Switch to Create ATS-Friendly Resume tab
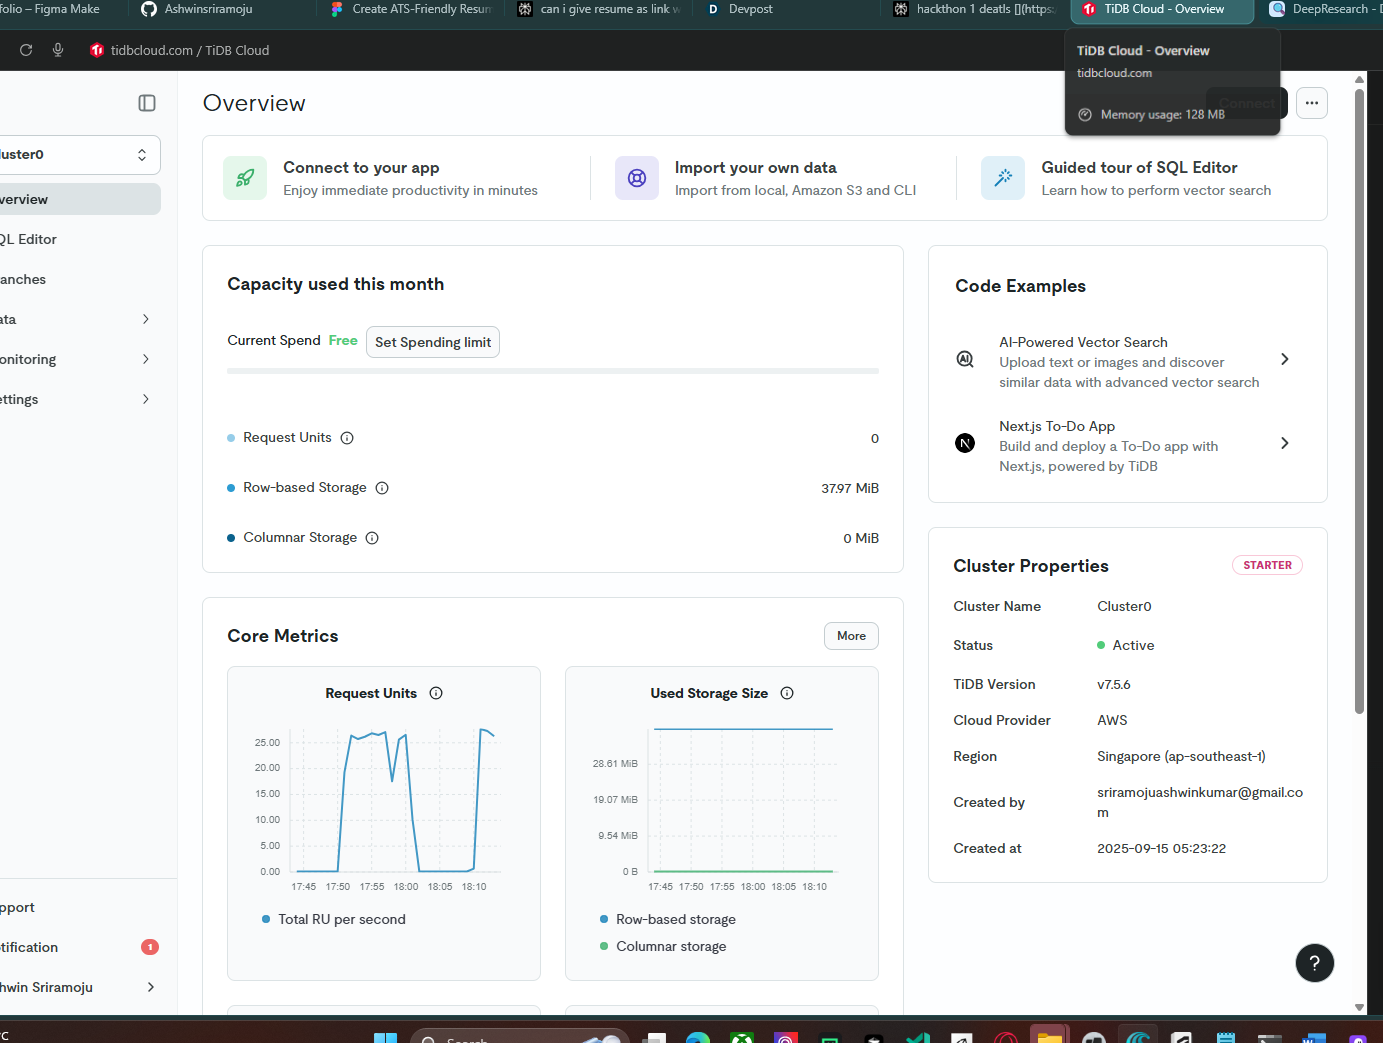Viewport: 1383px width, 1043px height. [x=412, y=10]
